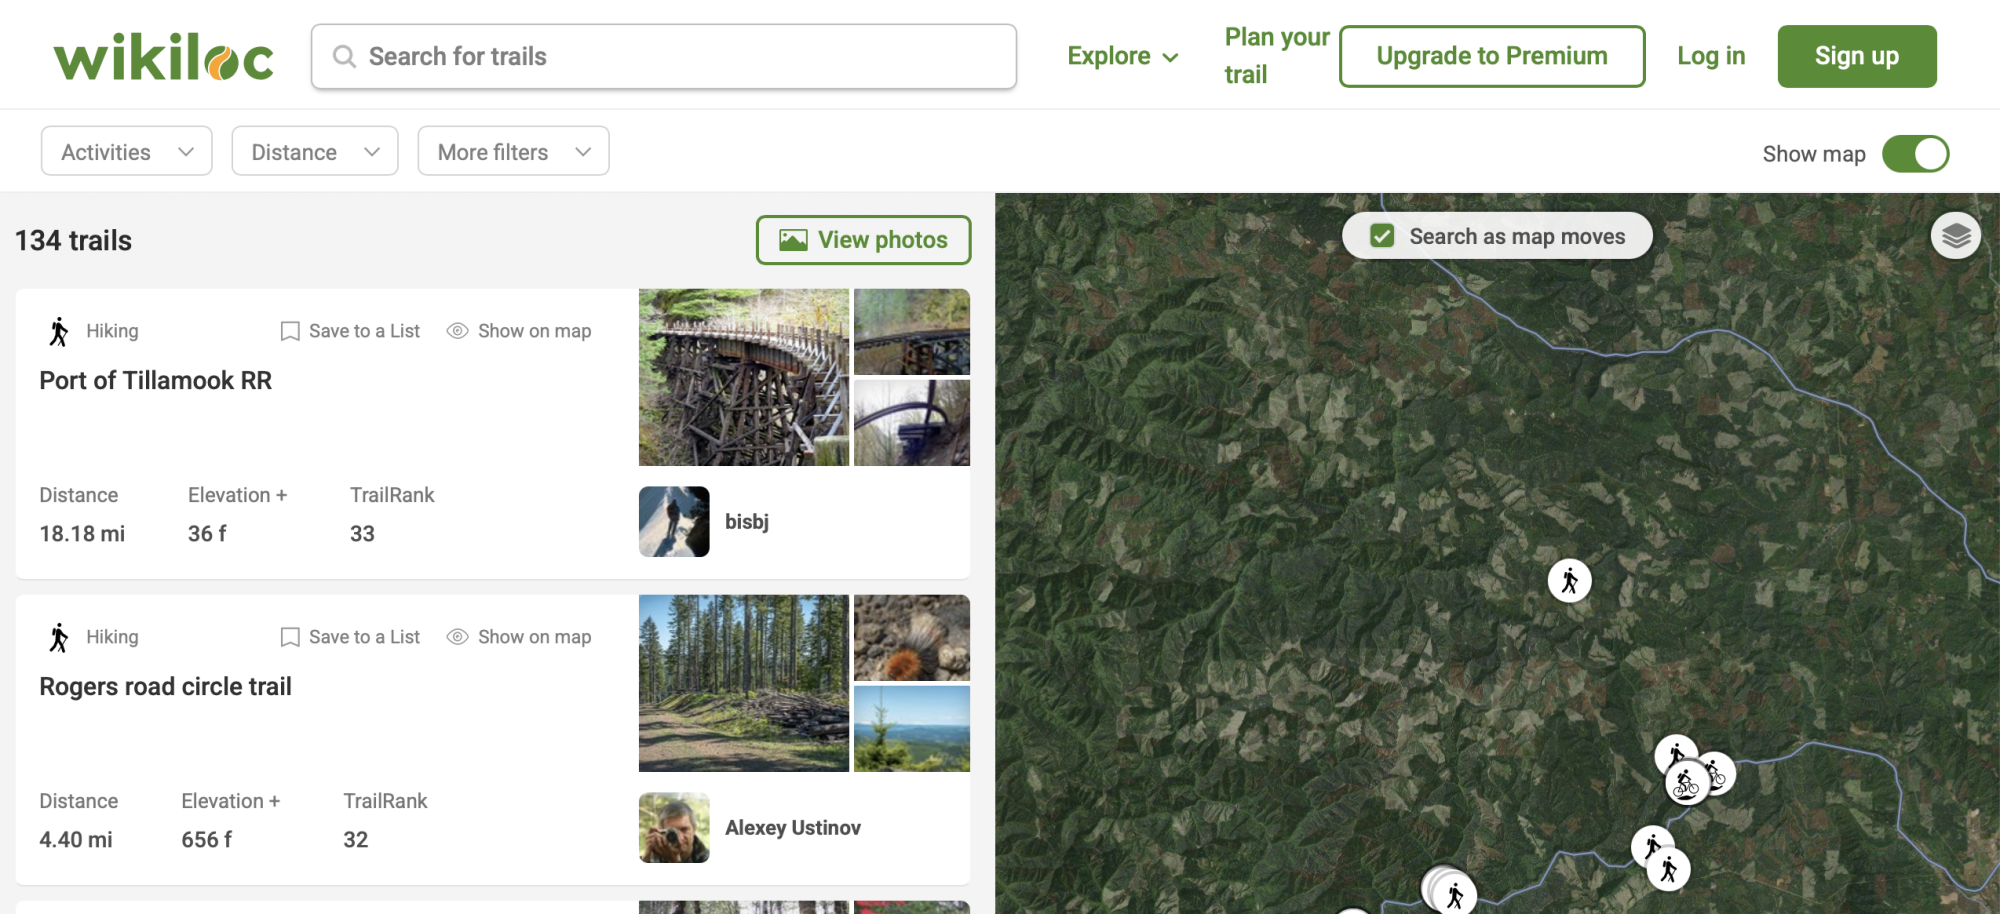Open the large trestle bridge photo
Image resolution: width=2000 pixels, height=914 pixels.
744,377
